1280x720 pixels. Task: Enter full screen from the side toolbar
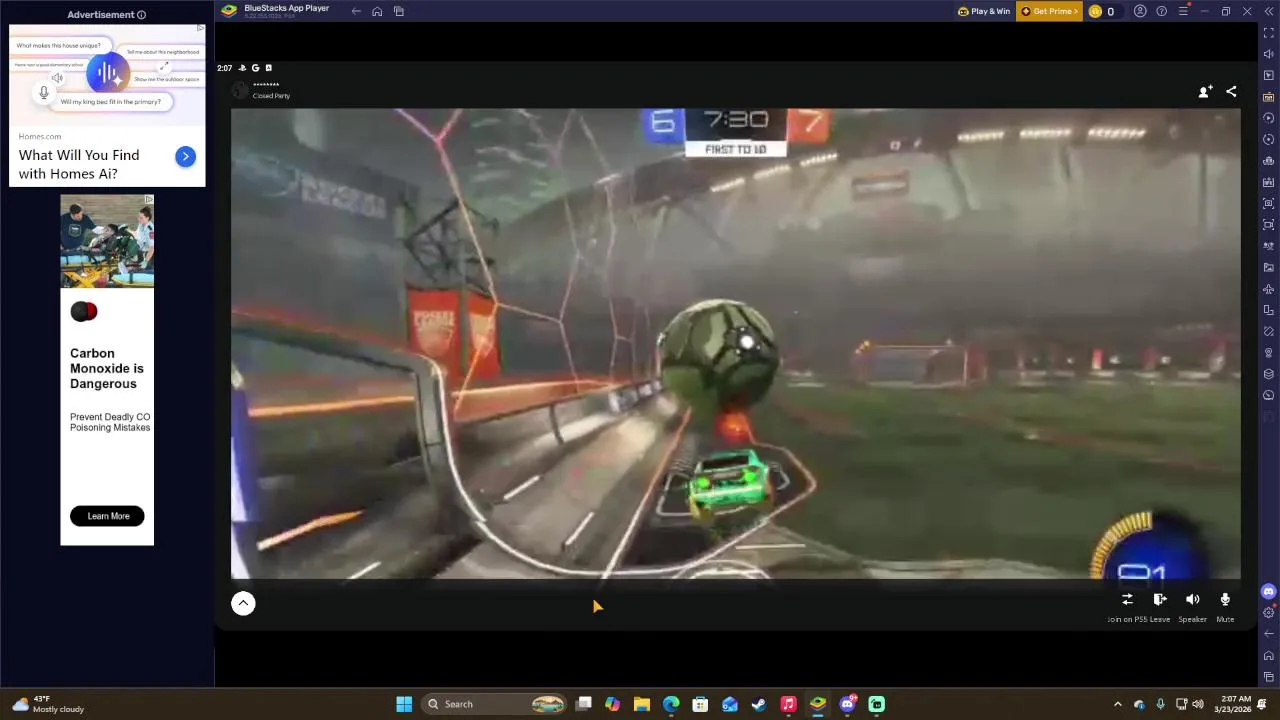point(1269,33)
